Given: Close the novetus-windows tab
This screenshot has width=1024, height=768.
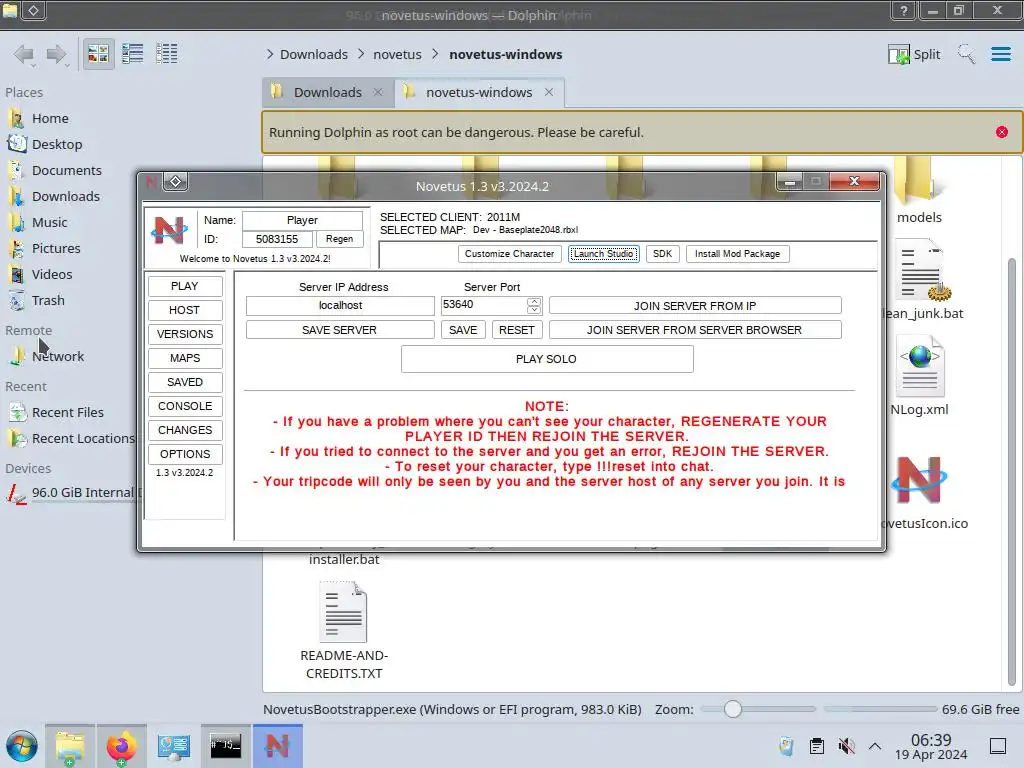Looking at the screenshot, I should click(x=549, y=92).
